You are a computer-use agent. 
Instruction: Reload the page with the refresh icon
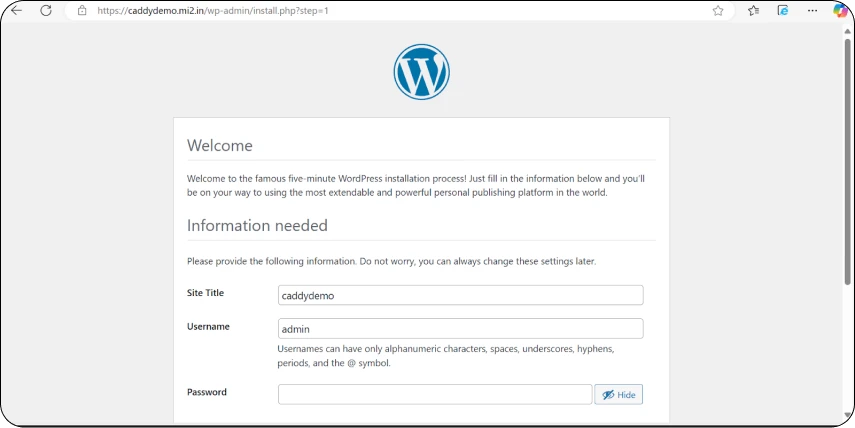46,10
